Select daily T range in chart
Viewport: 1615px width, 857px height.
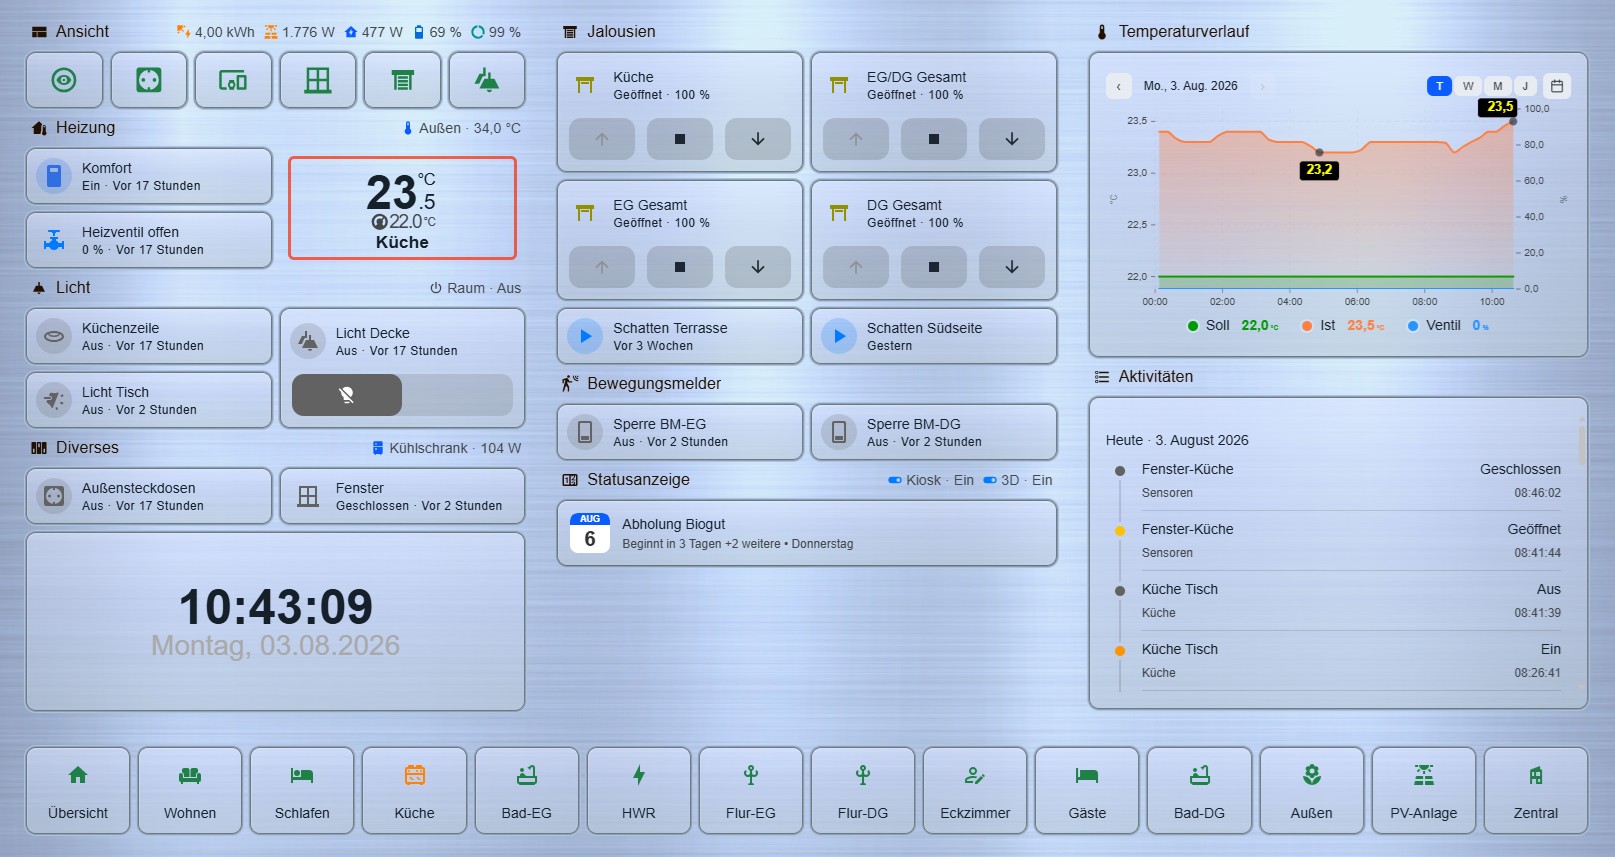[1439, 86]
